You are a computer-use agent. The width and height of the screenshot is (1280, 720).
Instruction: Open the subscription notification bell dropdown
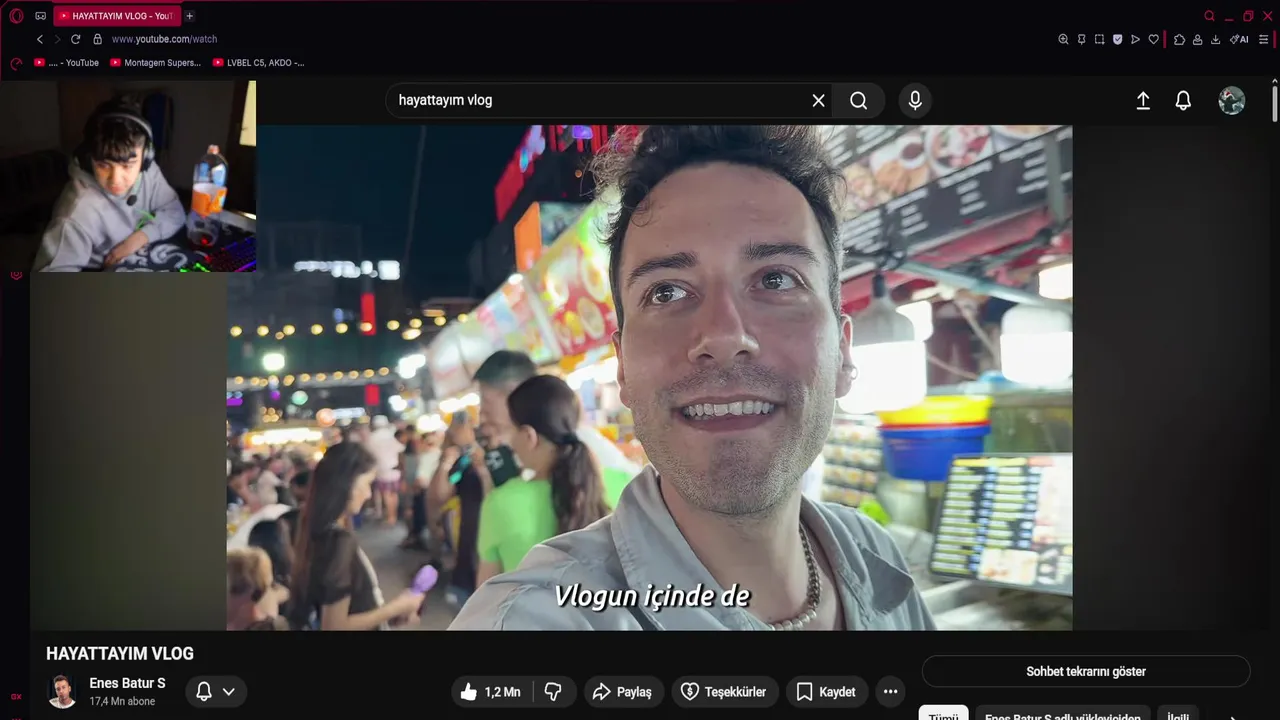pyautogui.click(x=216, y=691)
